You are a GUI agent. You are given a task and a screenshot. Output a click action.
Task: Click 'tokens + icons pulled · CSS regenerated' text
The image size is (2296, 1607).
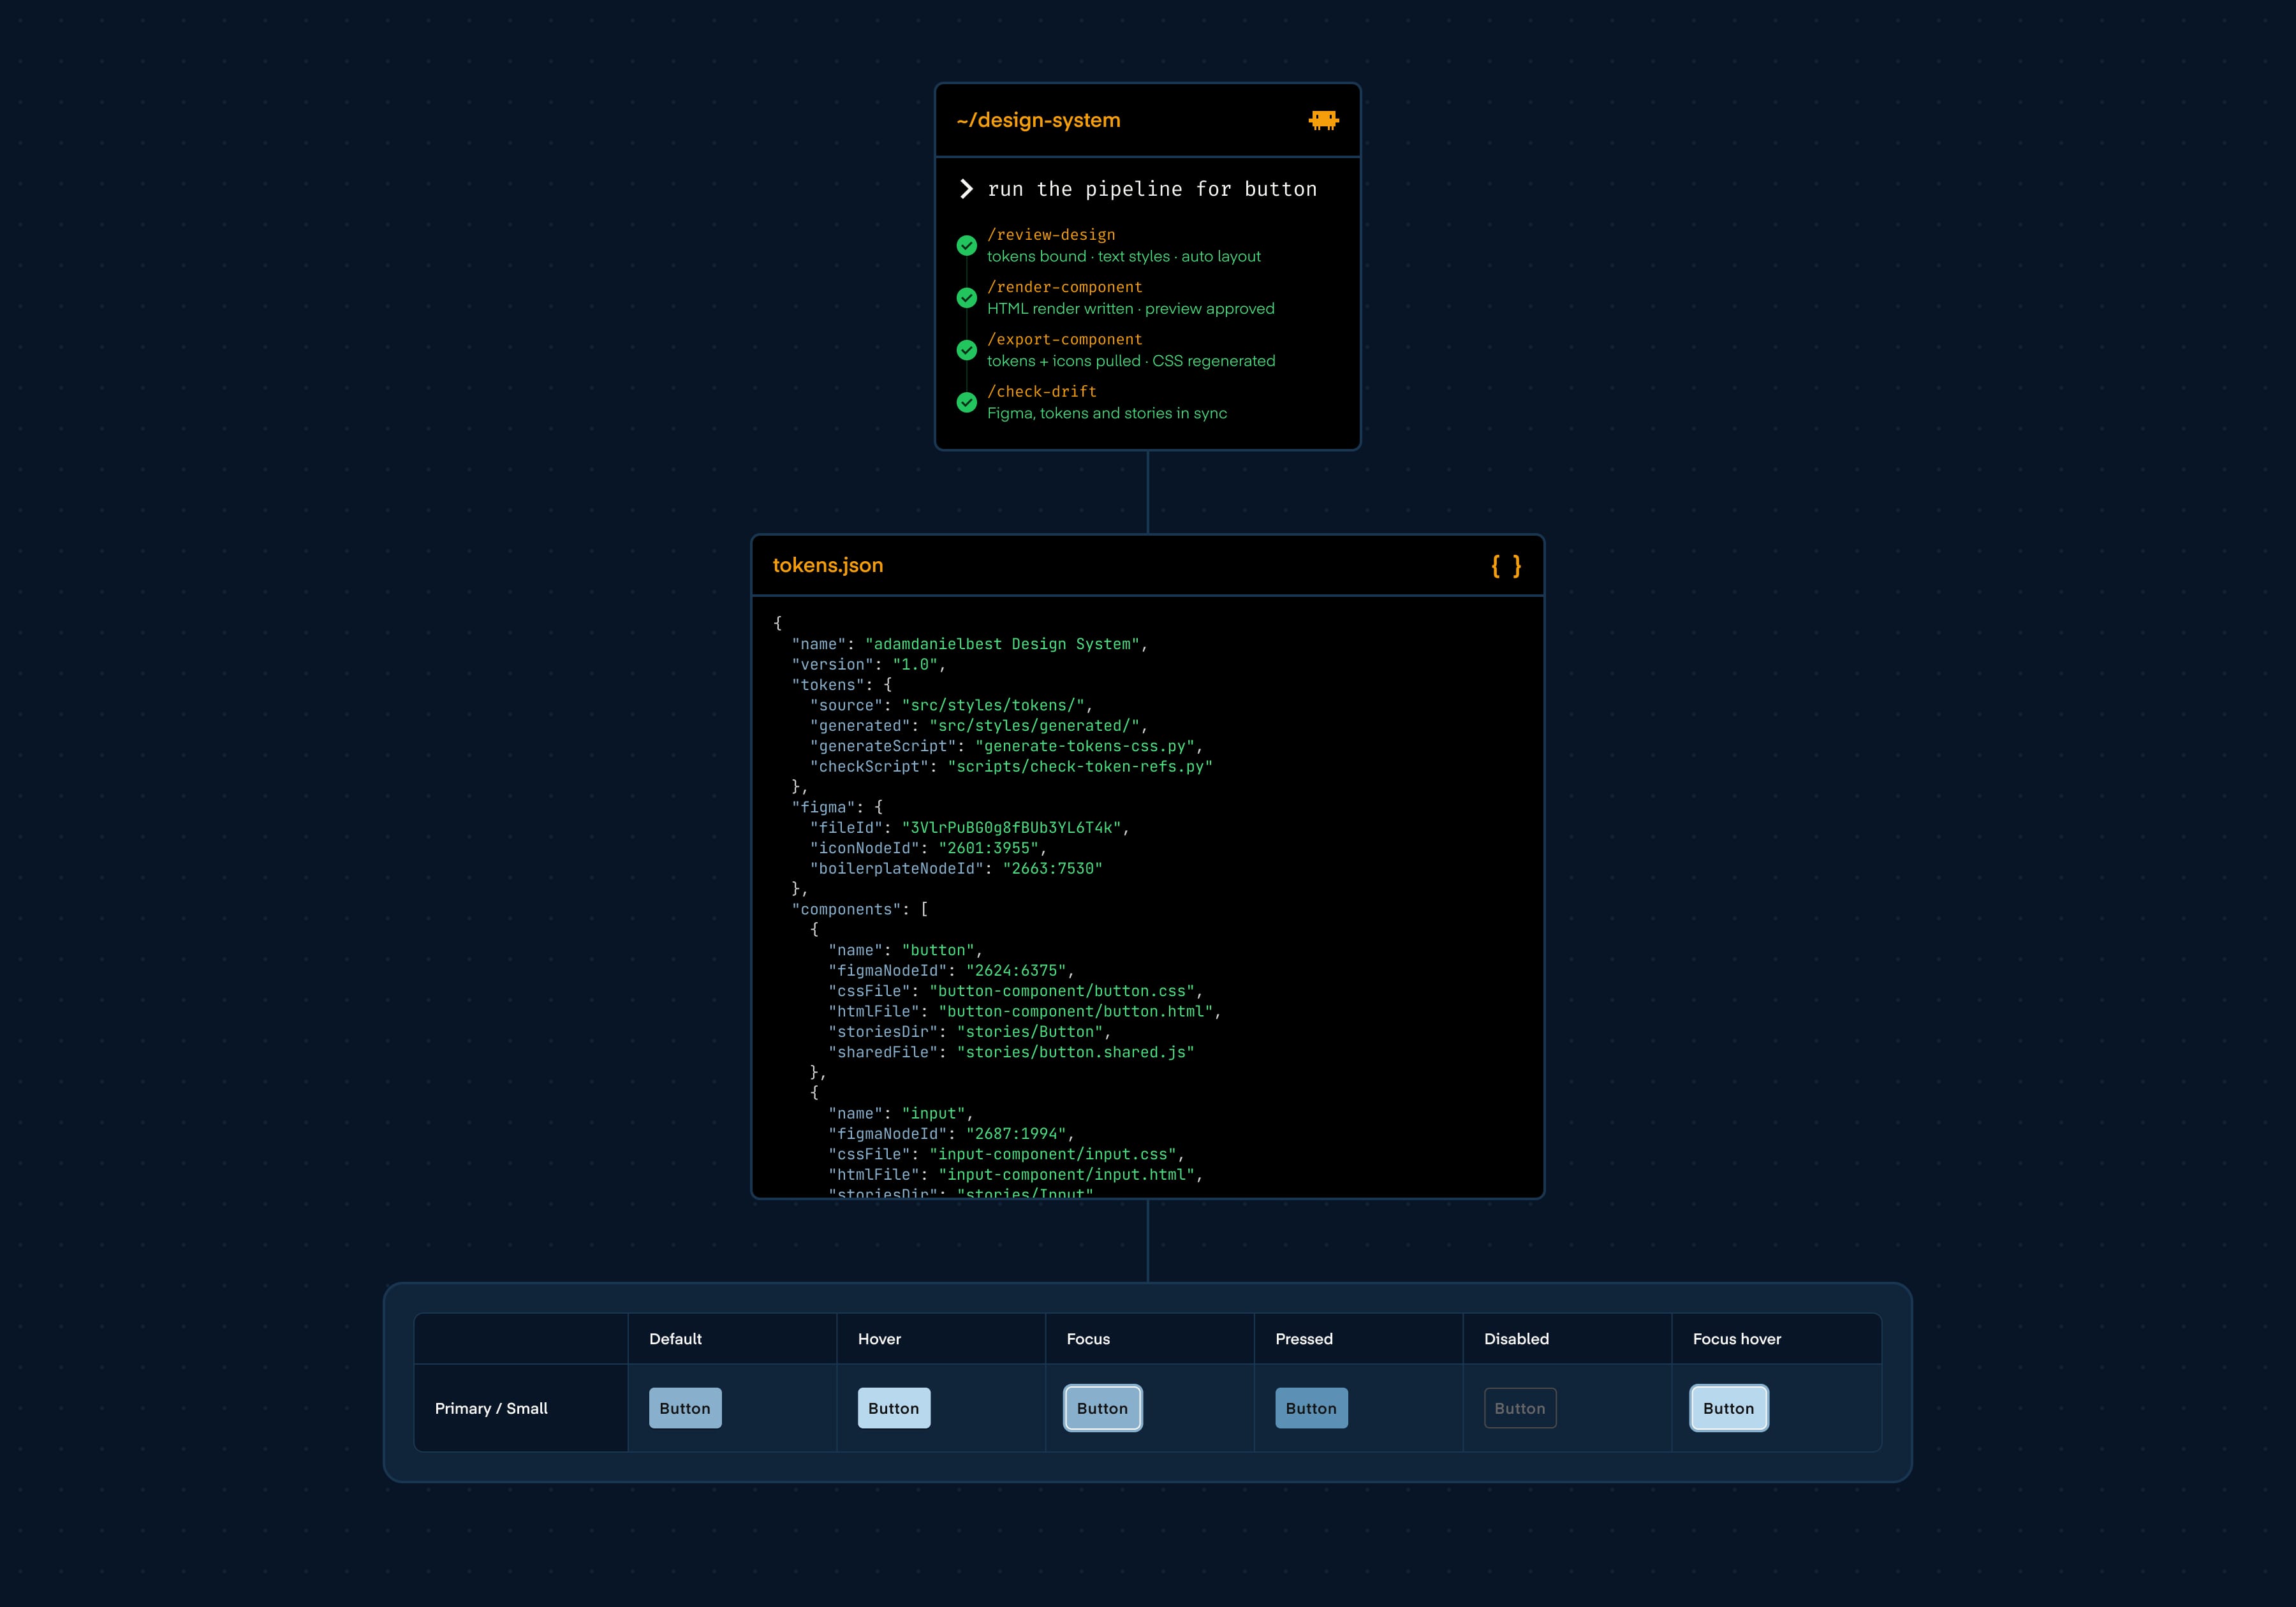point(1131,361)
